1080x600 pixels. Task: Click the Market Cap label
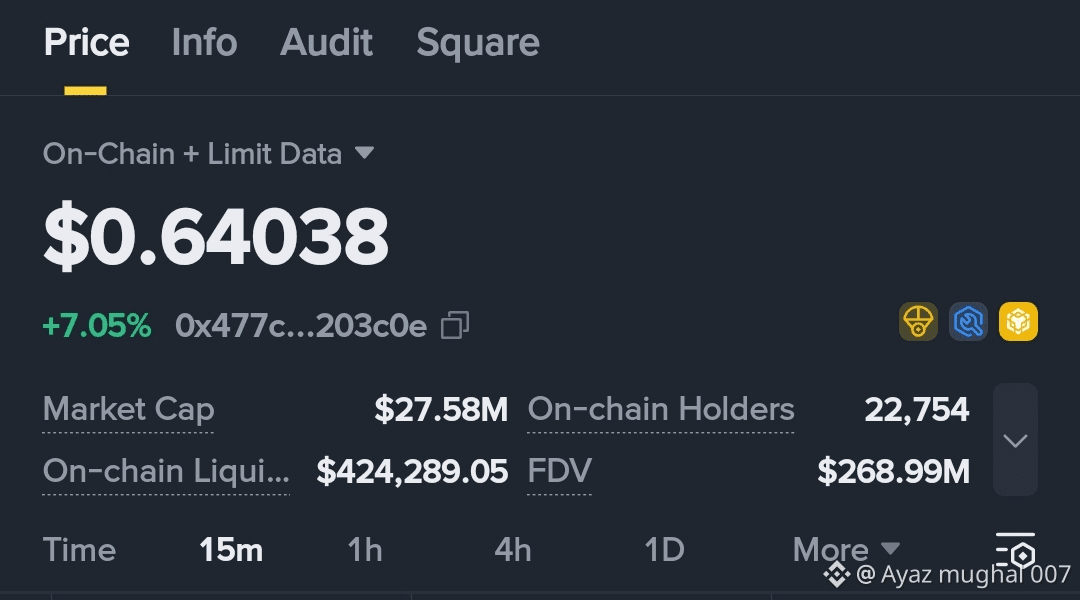pos(128,409)
